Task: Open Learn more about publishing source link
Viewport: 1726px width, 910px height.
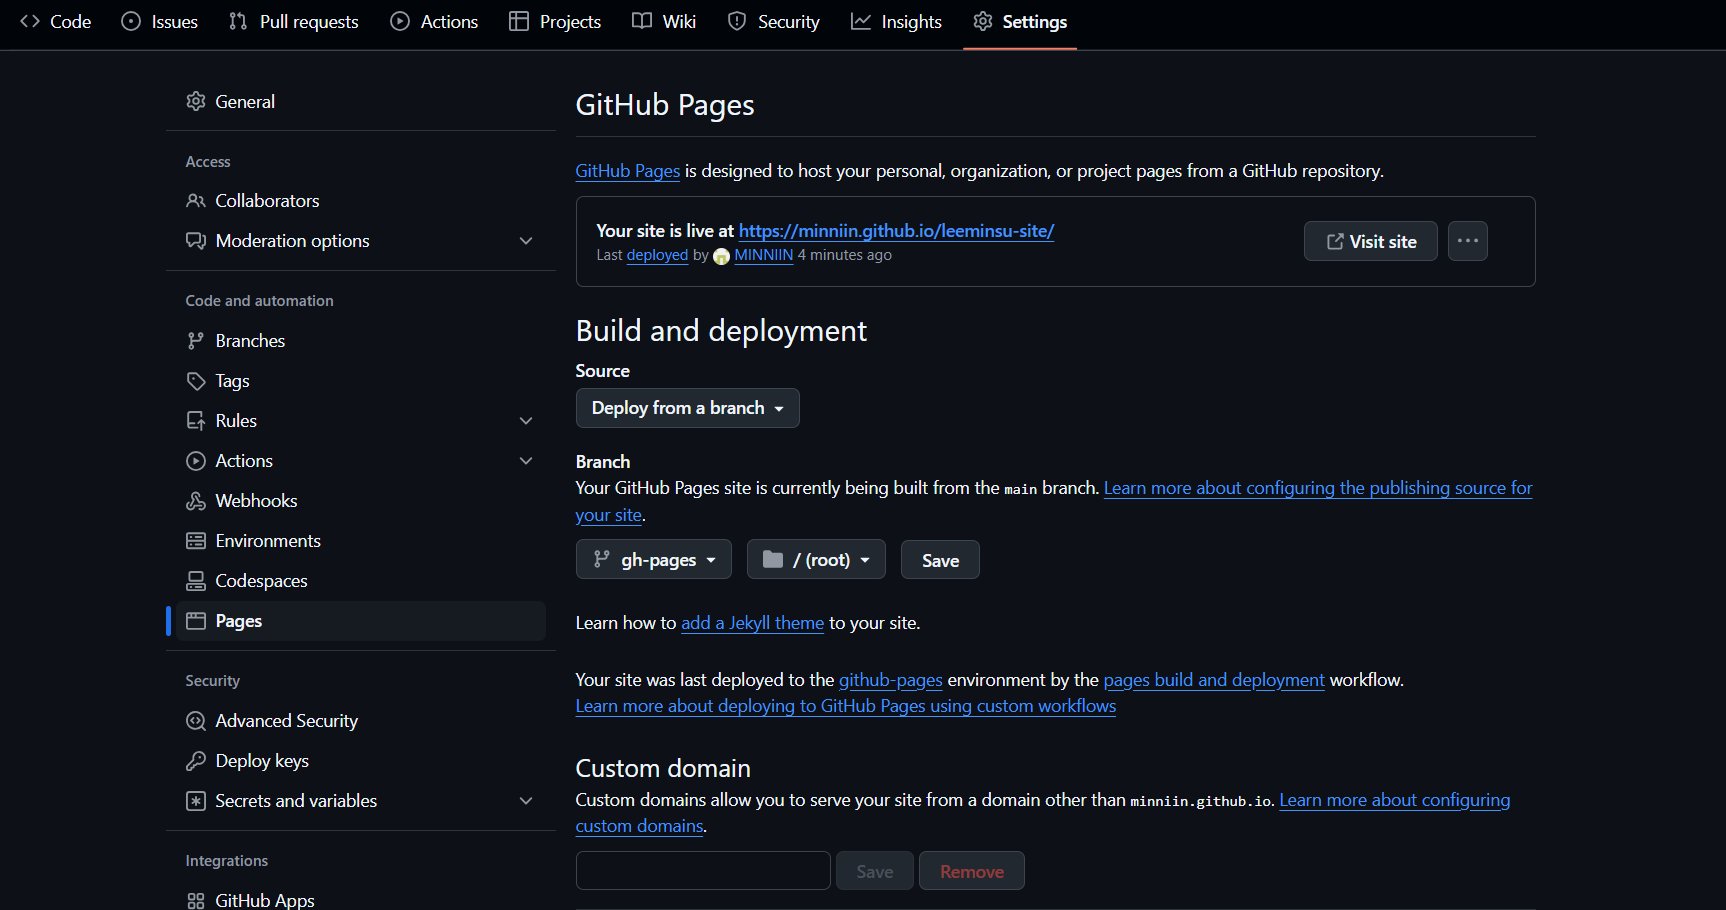Action: (x=1317, y=488)
